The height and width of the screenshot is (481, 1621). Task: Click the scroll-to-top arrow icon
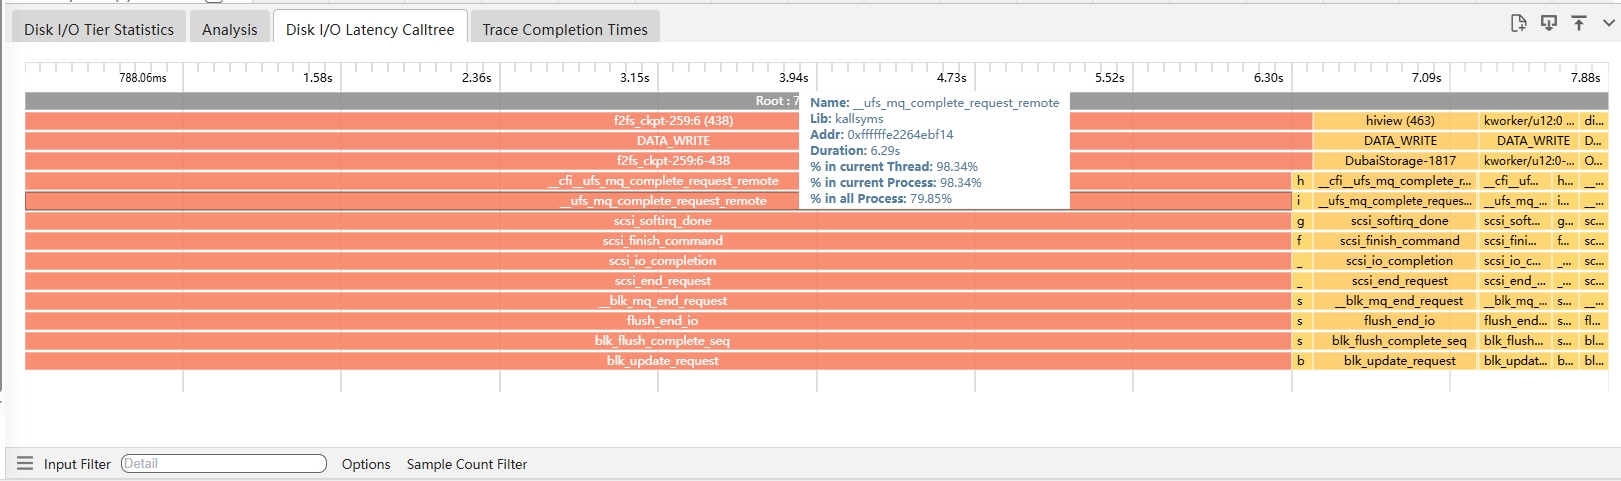tap(1579, 23)
